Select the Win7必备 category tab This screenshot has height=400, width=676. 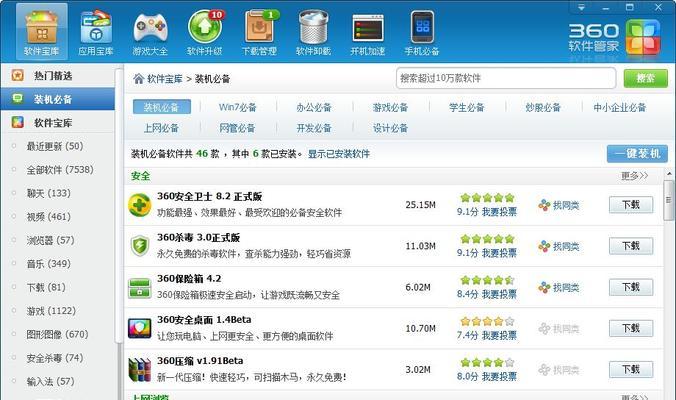tap(238, 107)
